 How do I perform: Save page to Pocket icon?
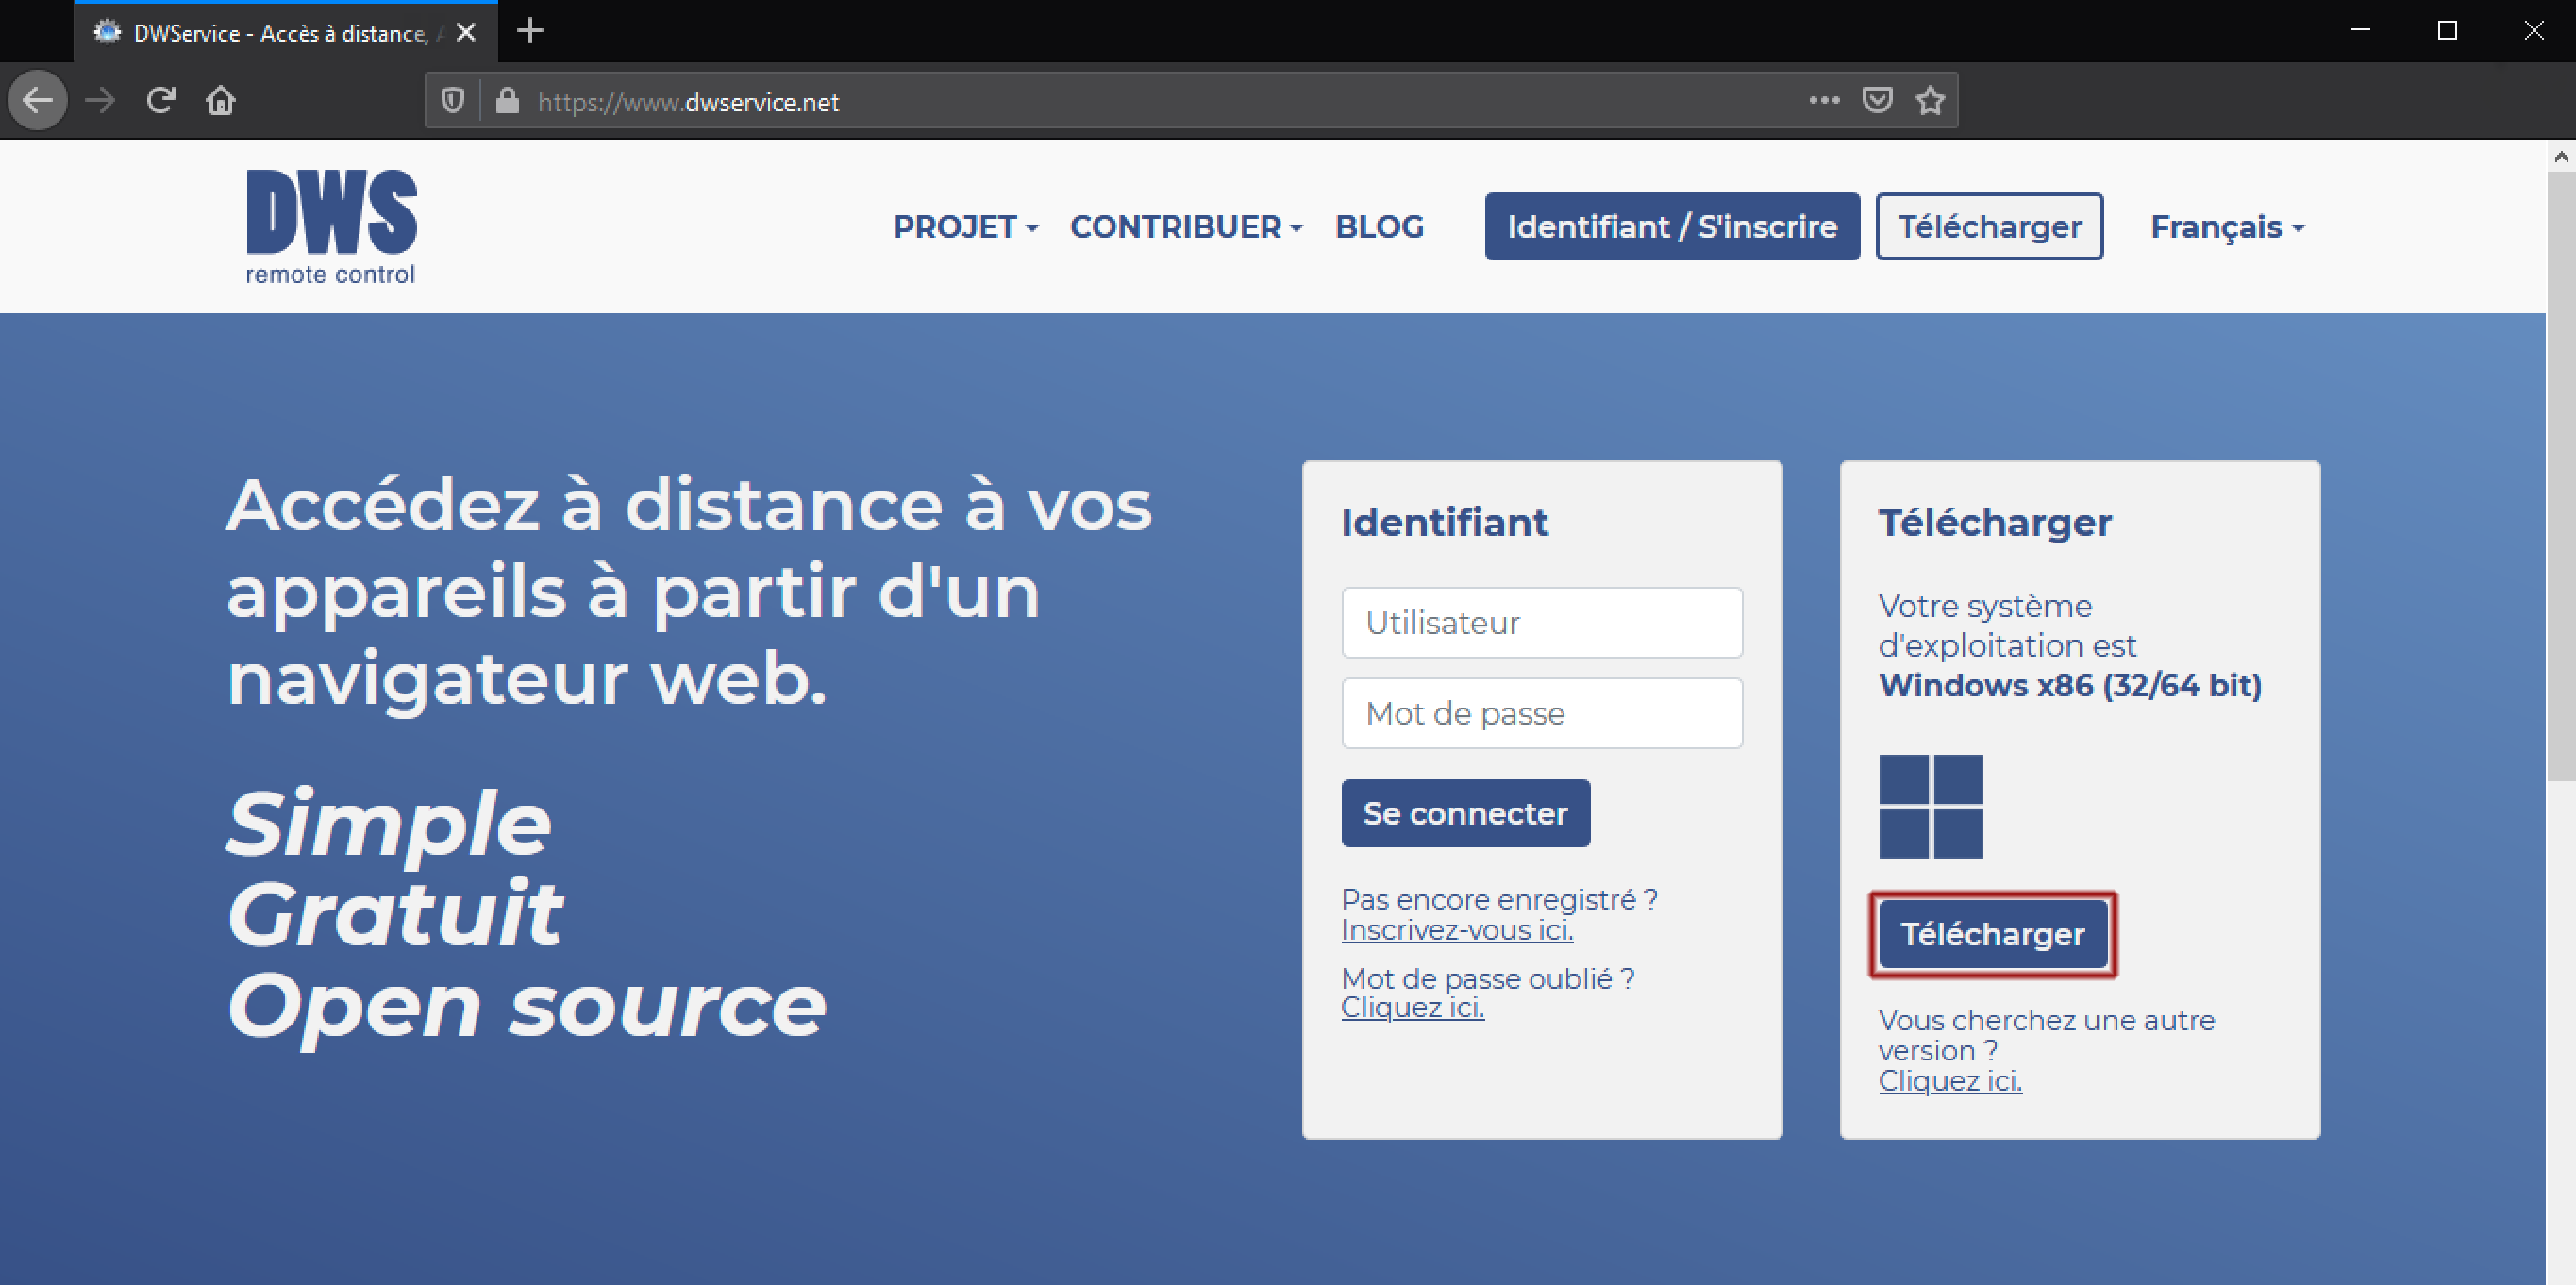pos(1877,100)
